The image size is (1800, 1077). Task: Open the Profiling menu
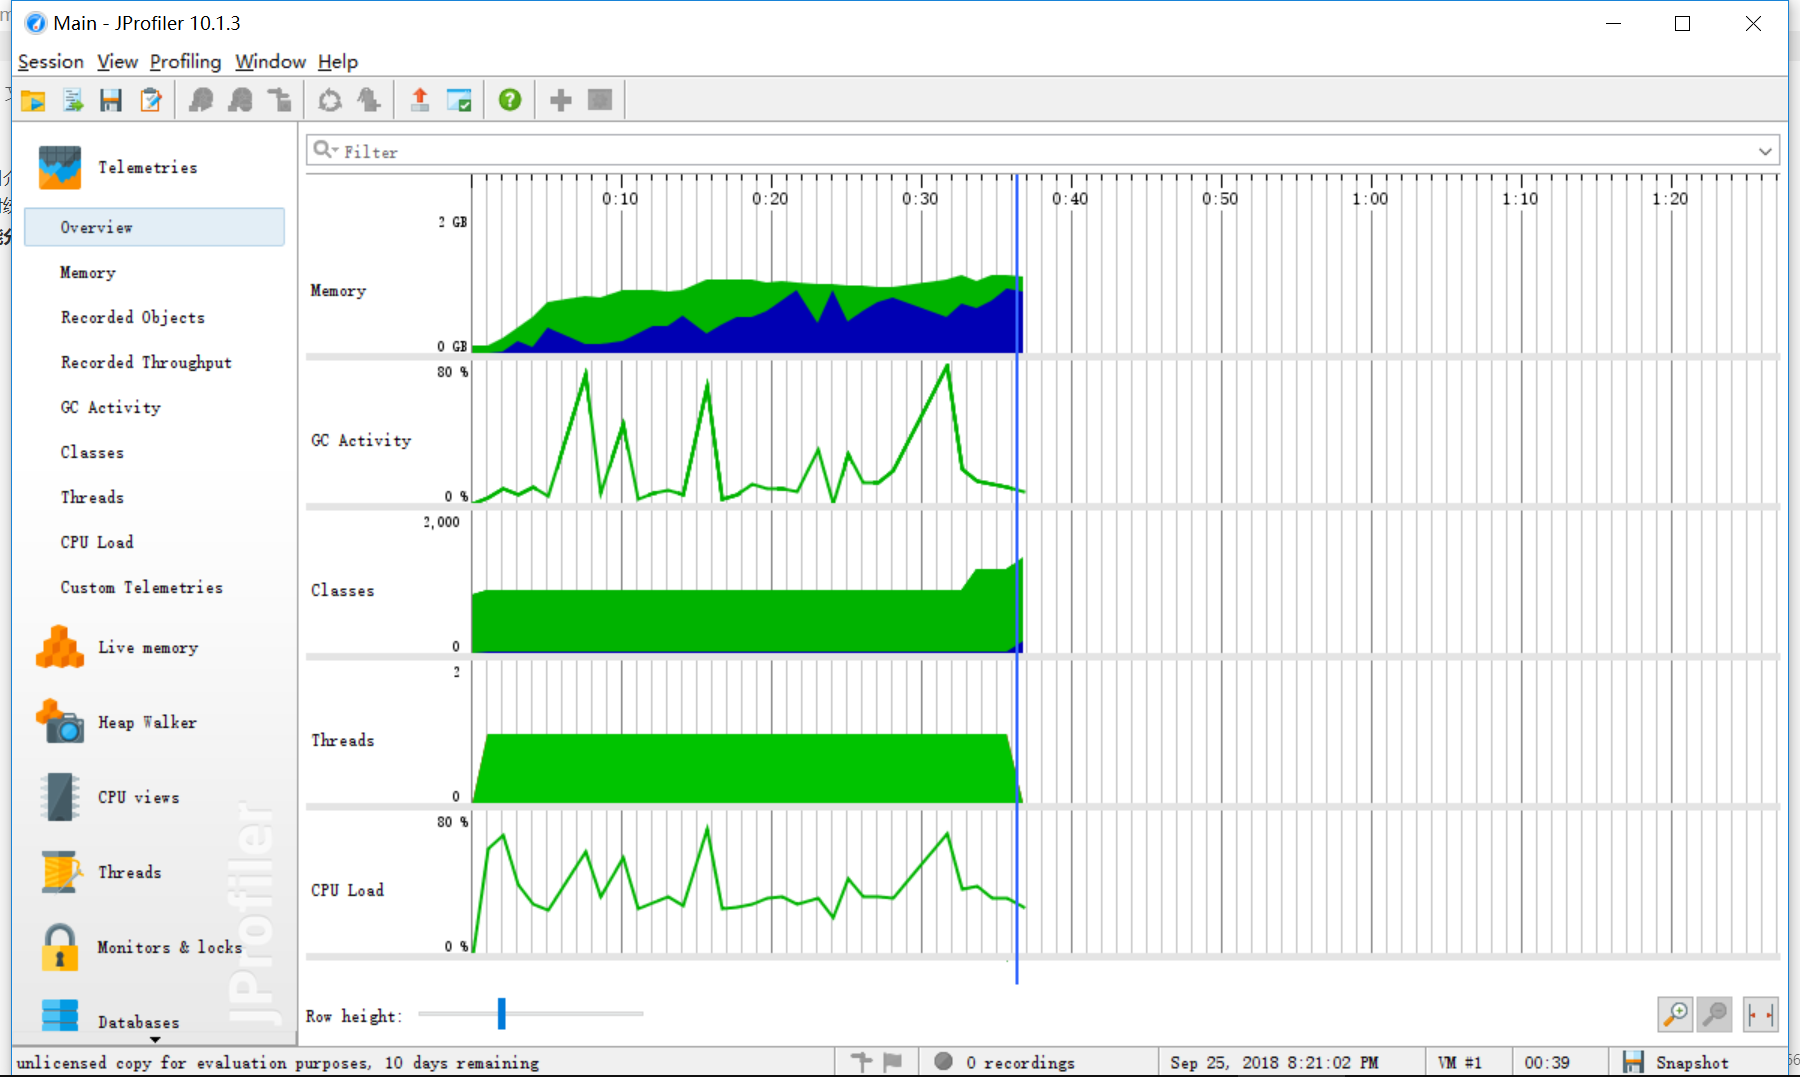pos(185,62)
